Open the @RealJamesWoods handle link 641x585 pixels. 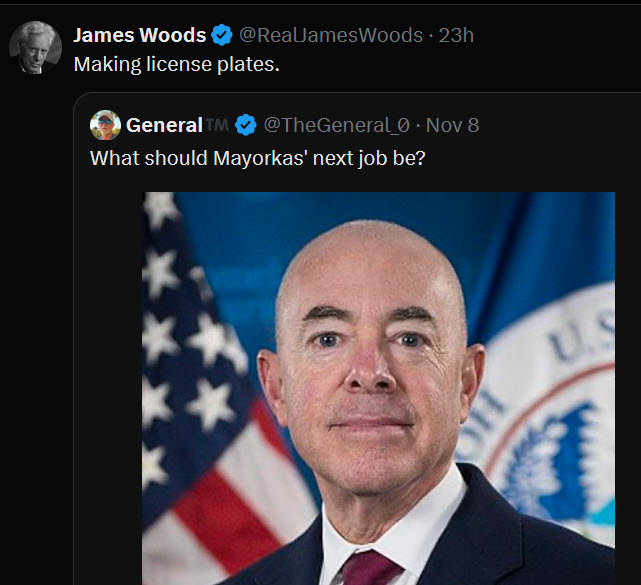coord(331,35)
